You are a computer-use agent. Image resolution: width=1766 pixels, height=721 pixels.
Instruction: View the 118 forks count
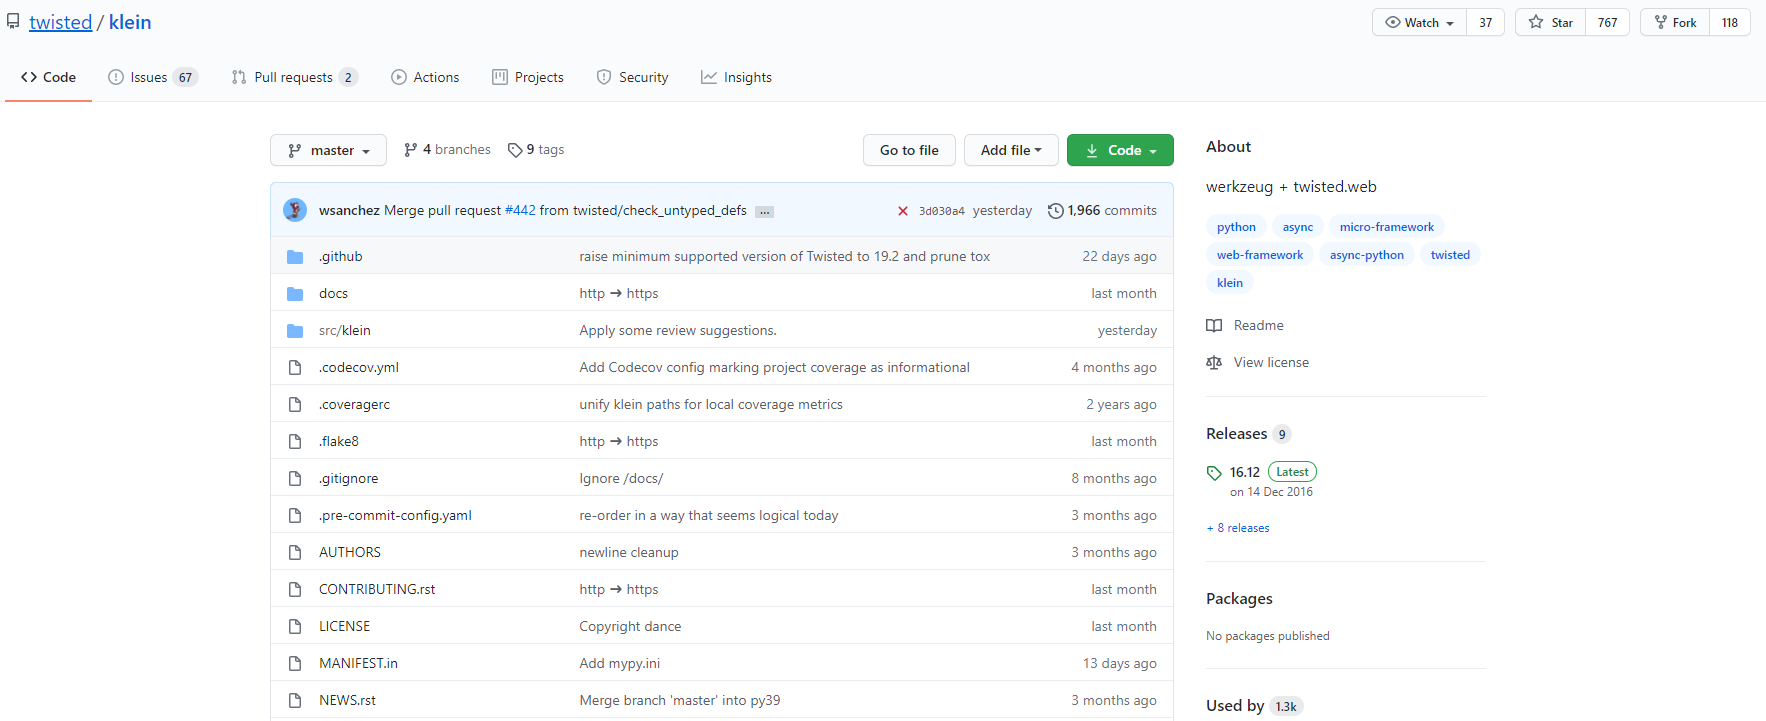pos(1730,22)
